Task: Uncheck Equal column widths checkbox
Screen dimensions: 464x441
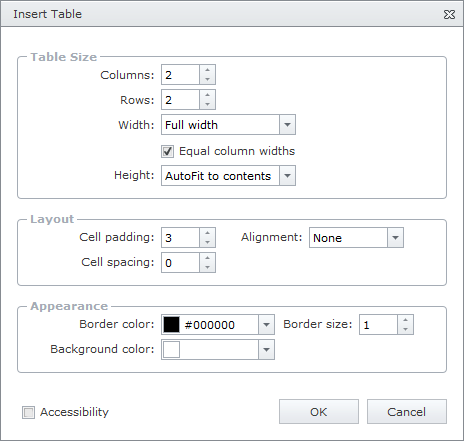Action: (167, 151)
